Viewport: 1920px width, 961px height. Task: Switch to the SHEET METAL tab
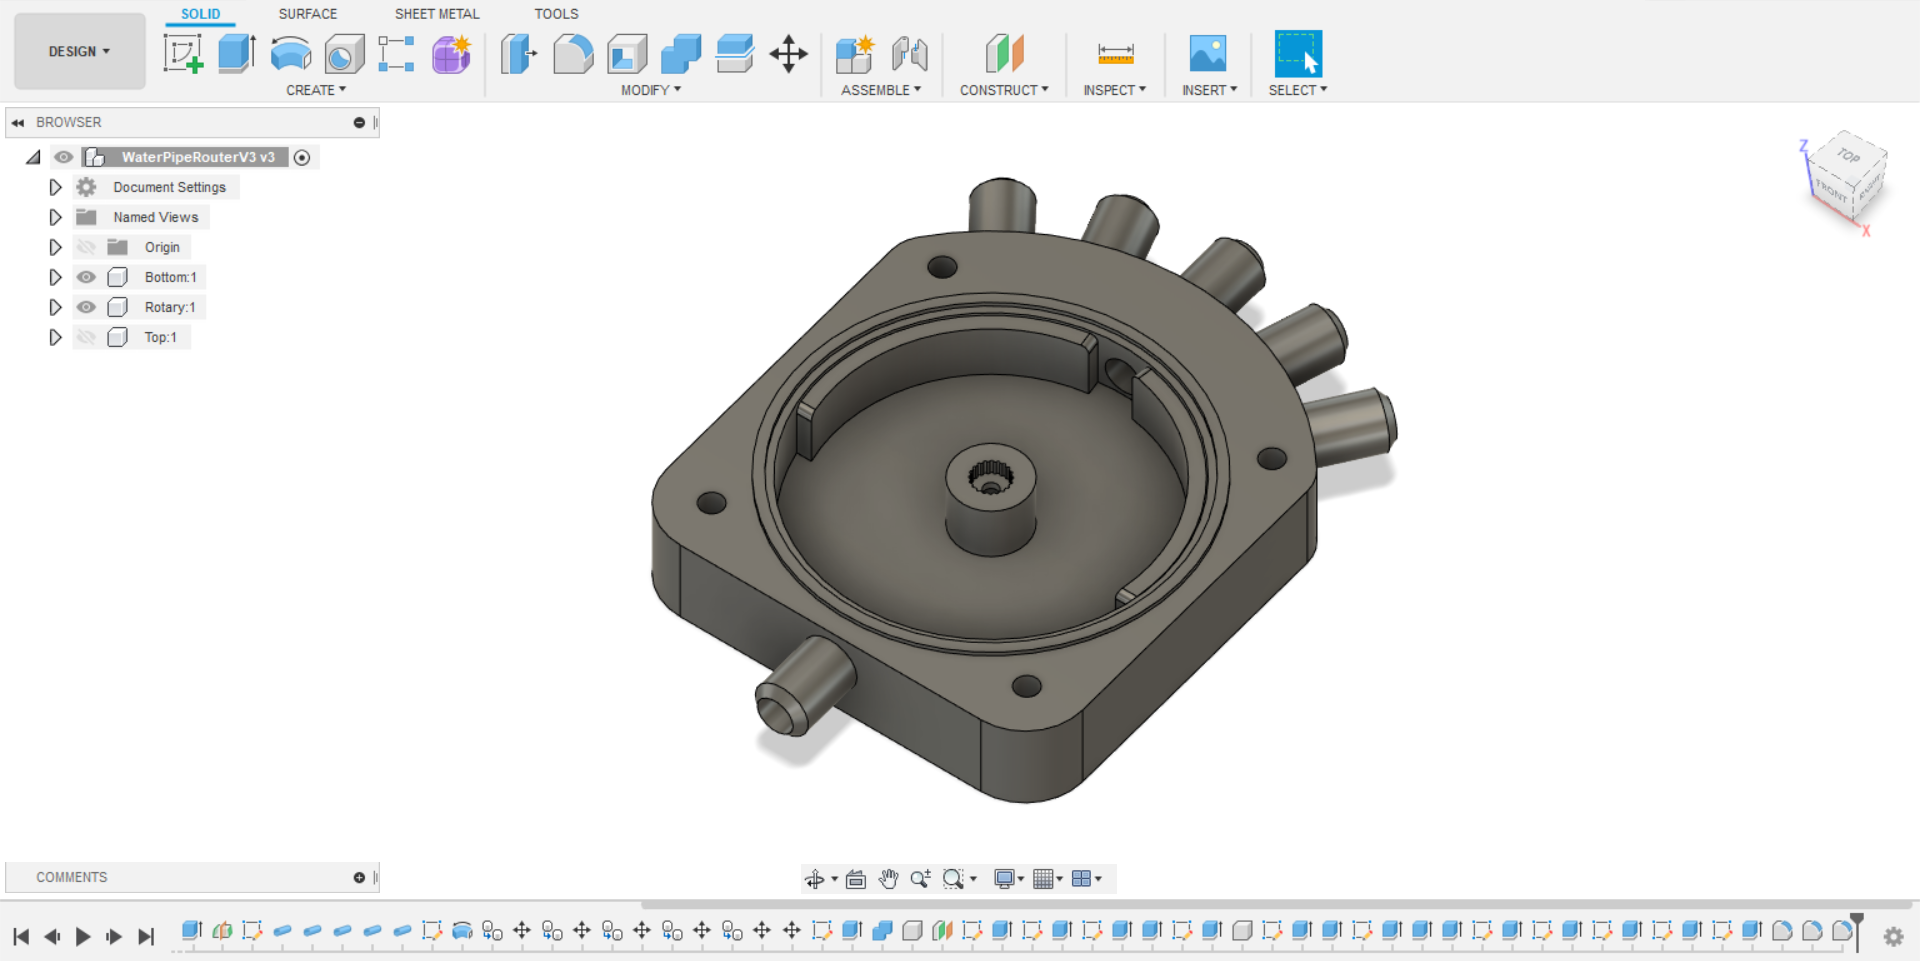[x=437, y=14]
